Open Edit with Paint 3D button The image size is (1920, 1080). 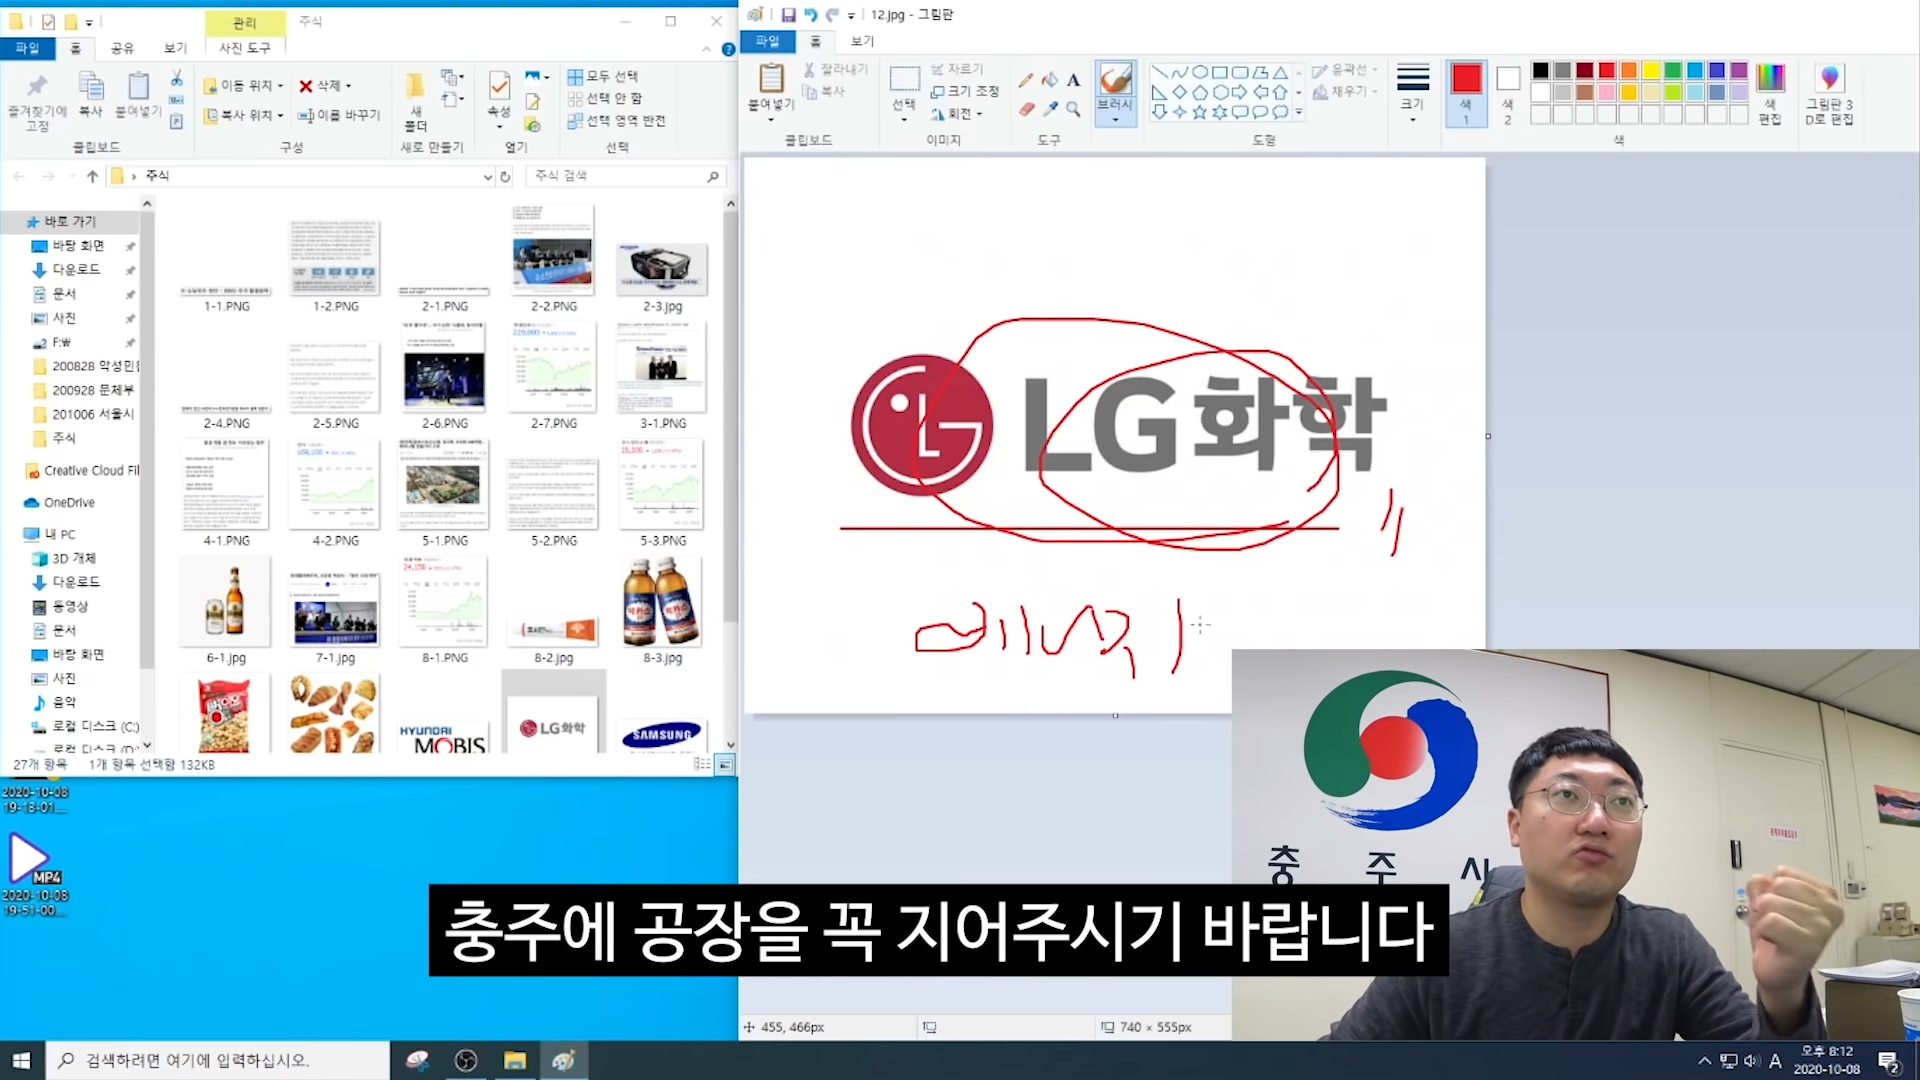(x=1829, y=94)
